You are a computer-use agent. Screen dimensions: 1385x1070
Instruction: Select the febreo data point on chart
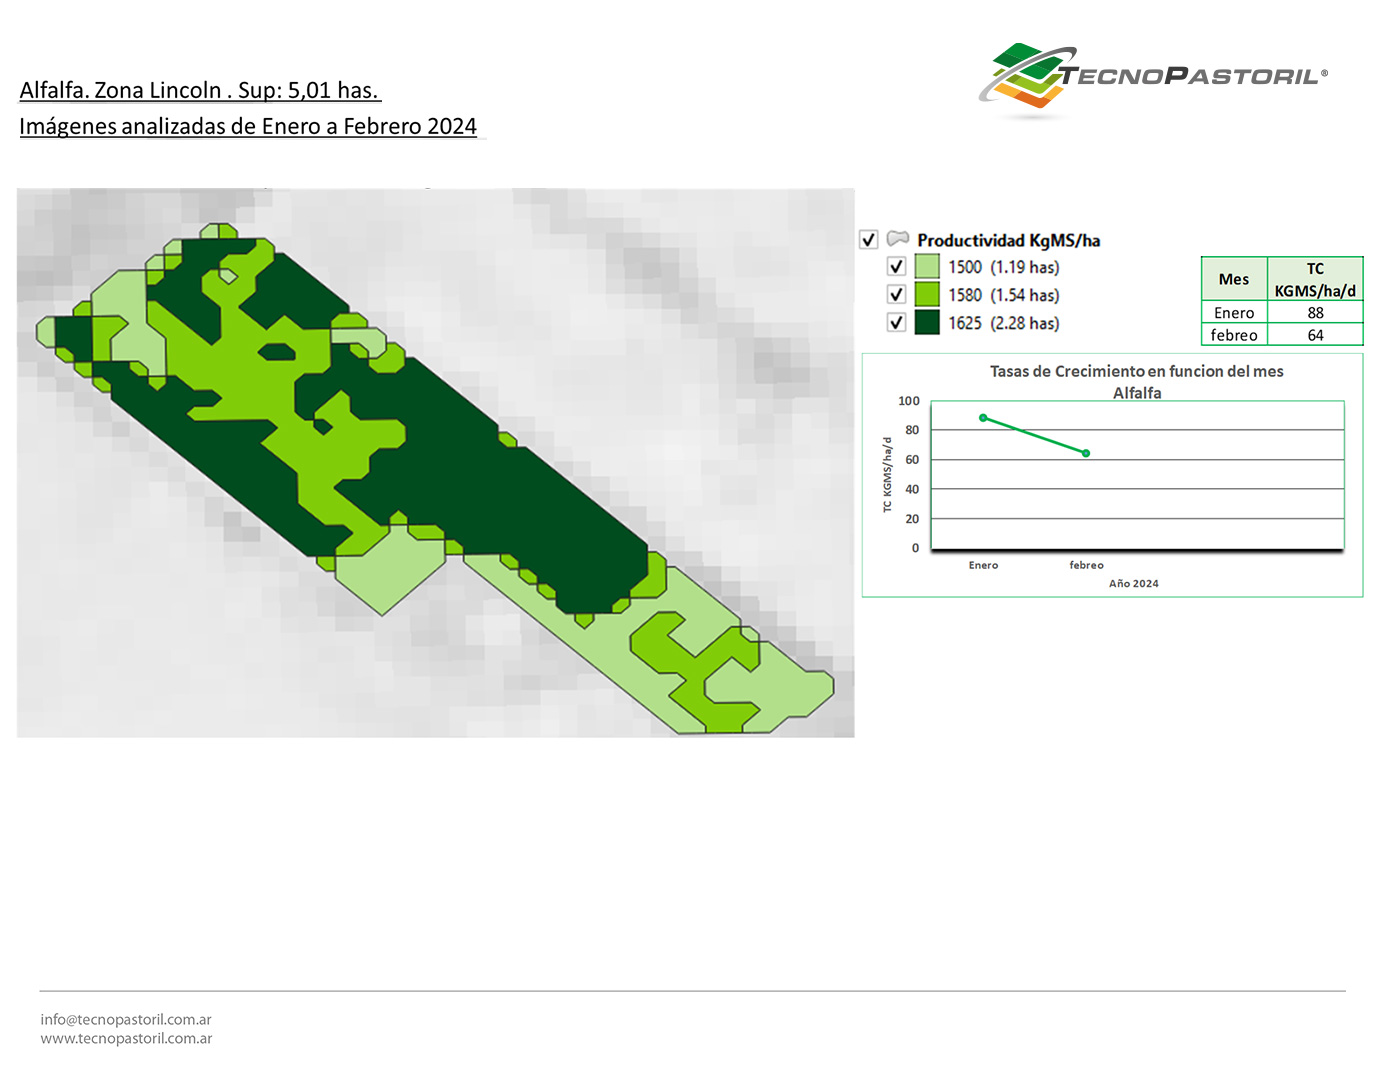tap(1086, 453)
